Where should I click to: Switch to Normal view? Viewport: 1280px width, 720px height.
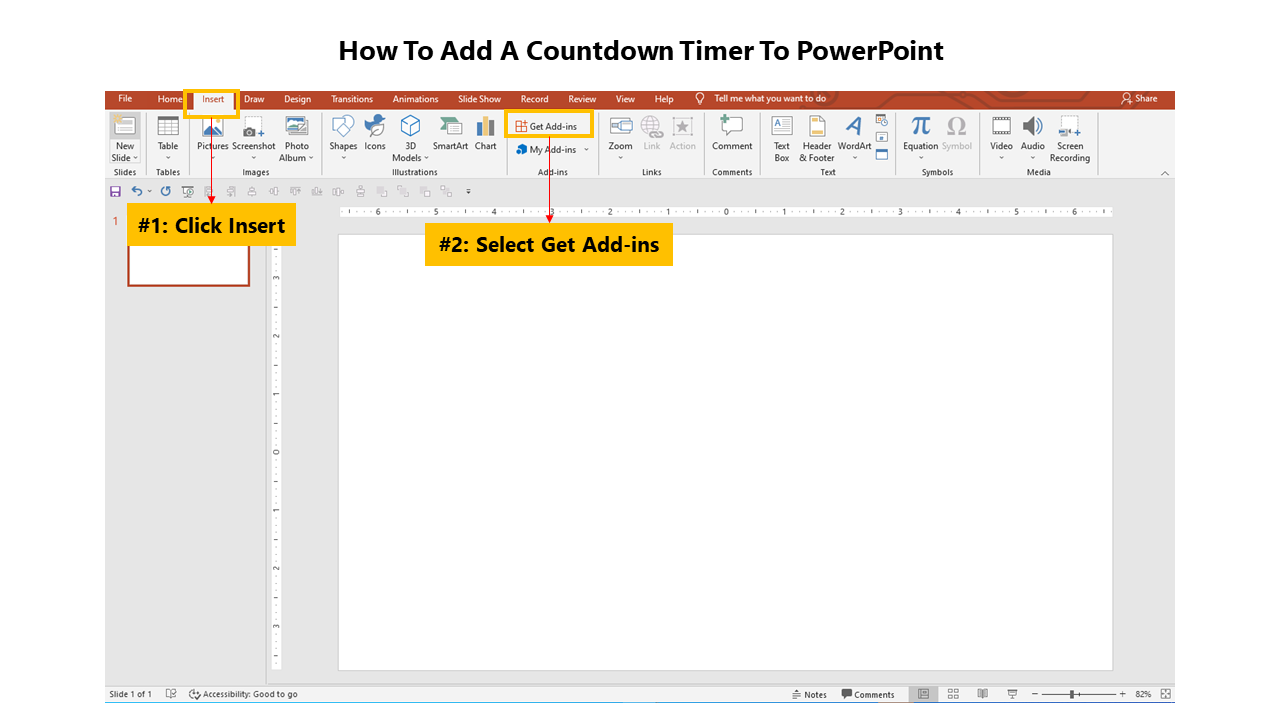tap(923, 694)
